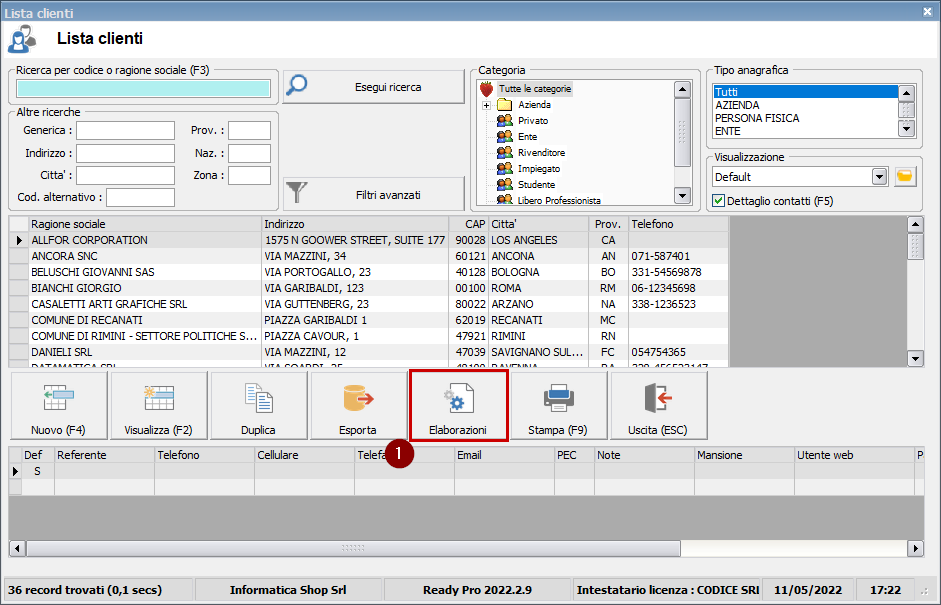
Task: Click Categoria tree scroll down arrow
Action: tap(682, 195)
